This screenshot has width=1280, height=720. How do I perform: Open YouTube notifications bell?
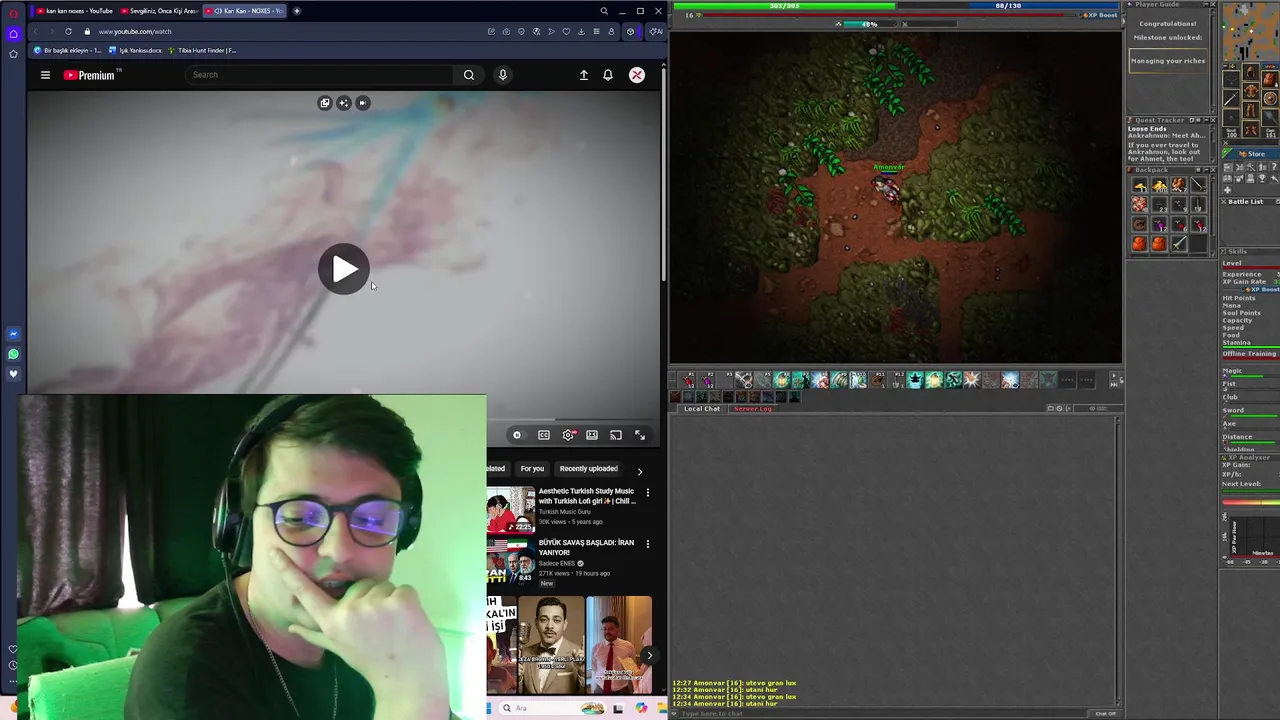(x=608, y=75)
